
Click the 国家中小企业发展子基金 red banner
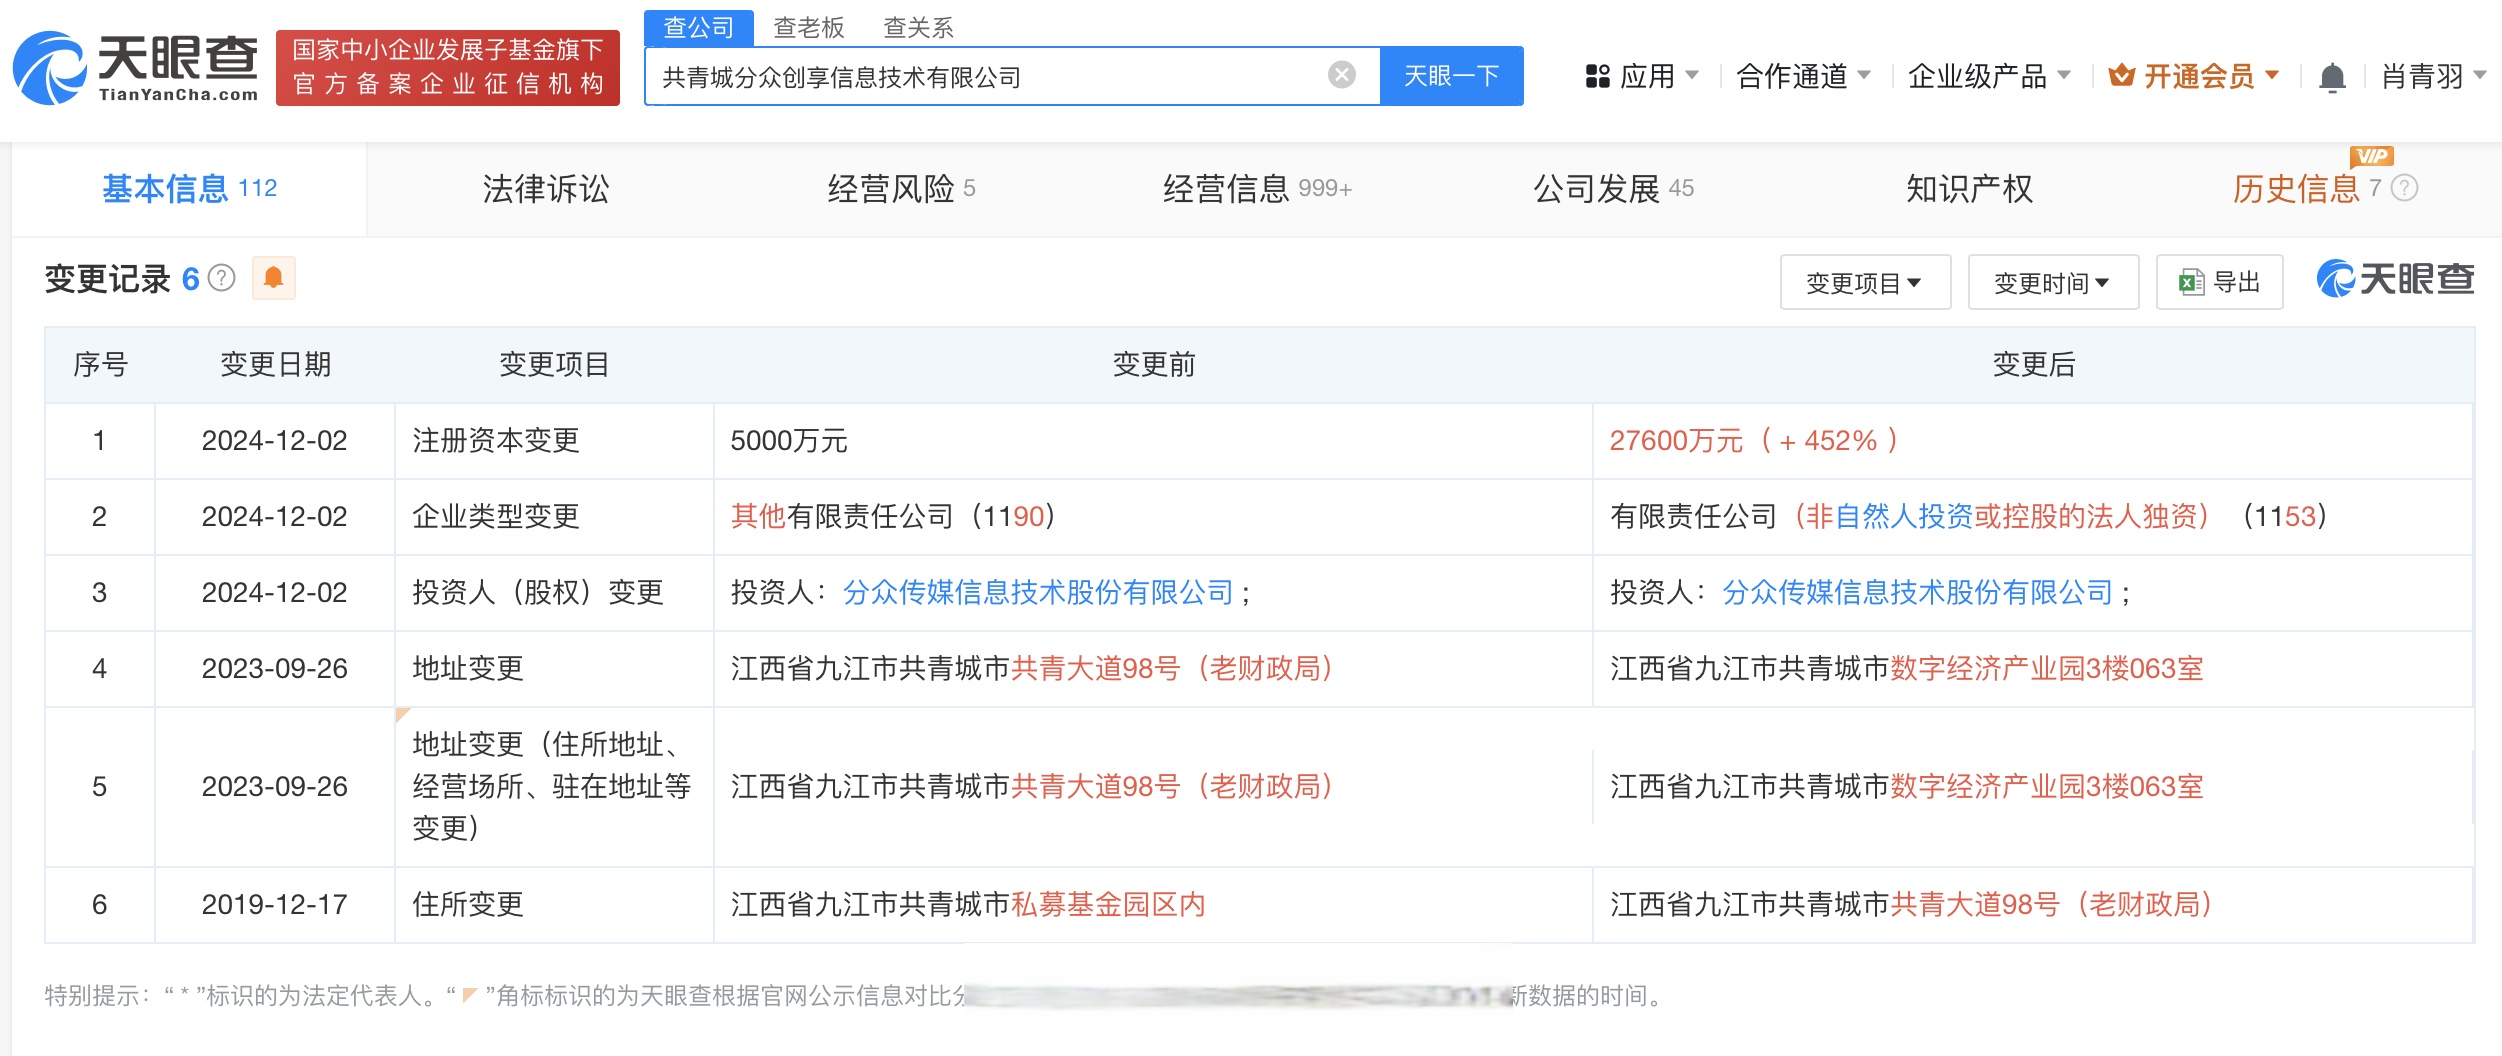pos(447,68)
